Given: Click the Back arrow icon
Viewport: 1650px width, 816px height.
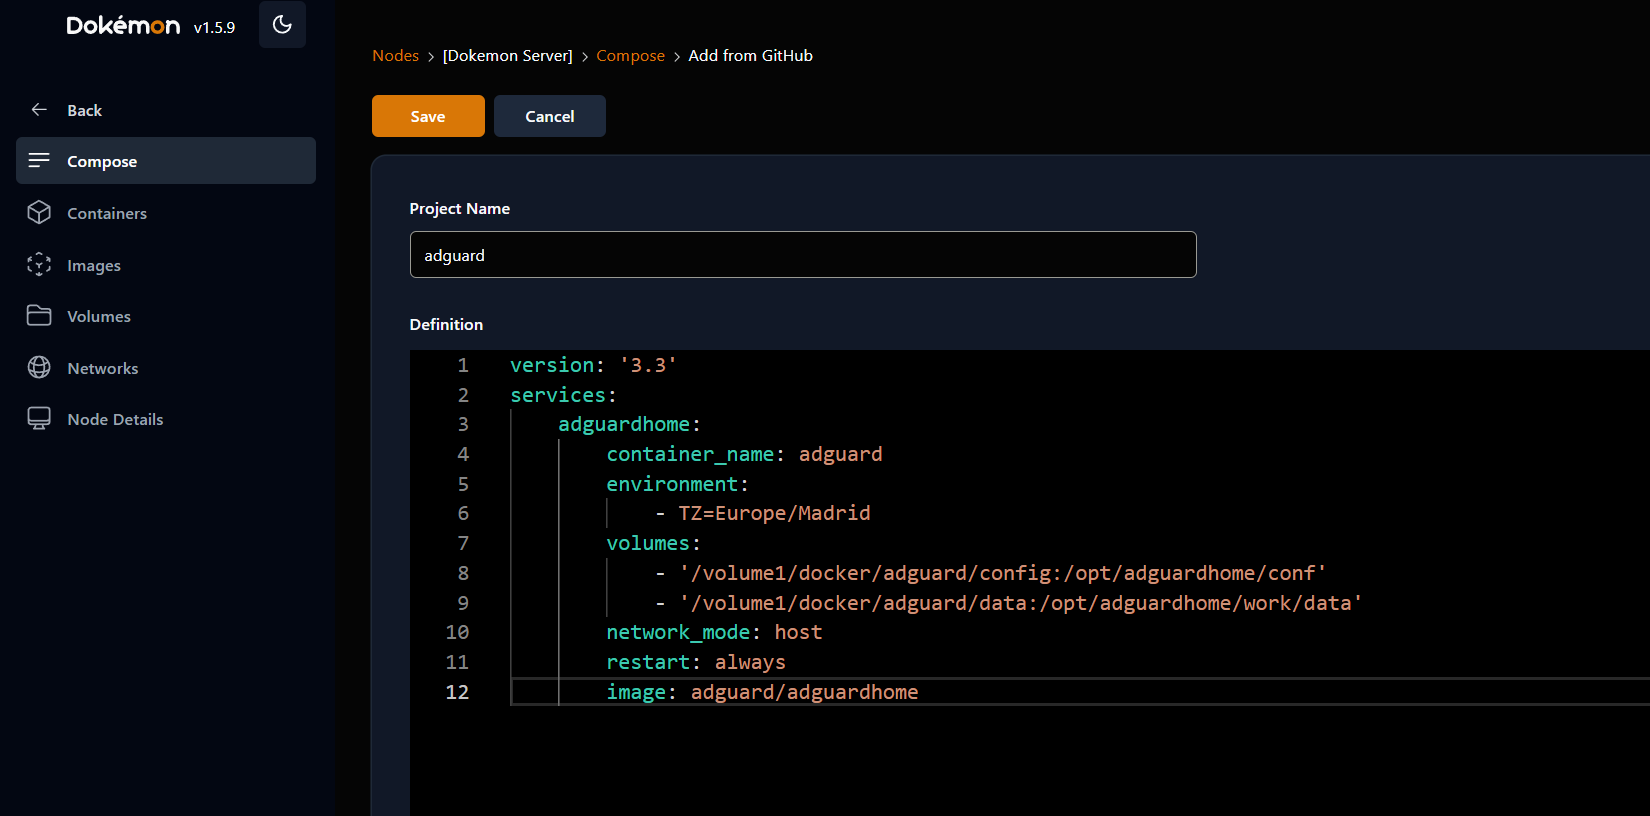Looking at the screenshot, I should (39, 110).
